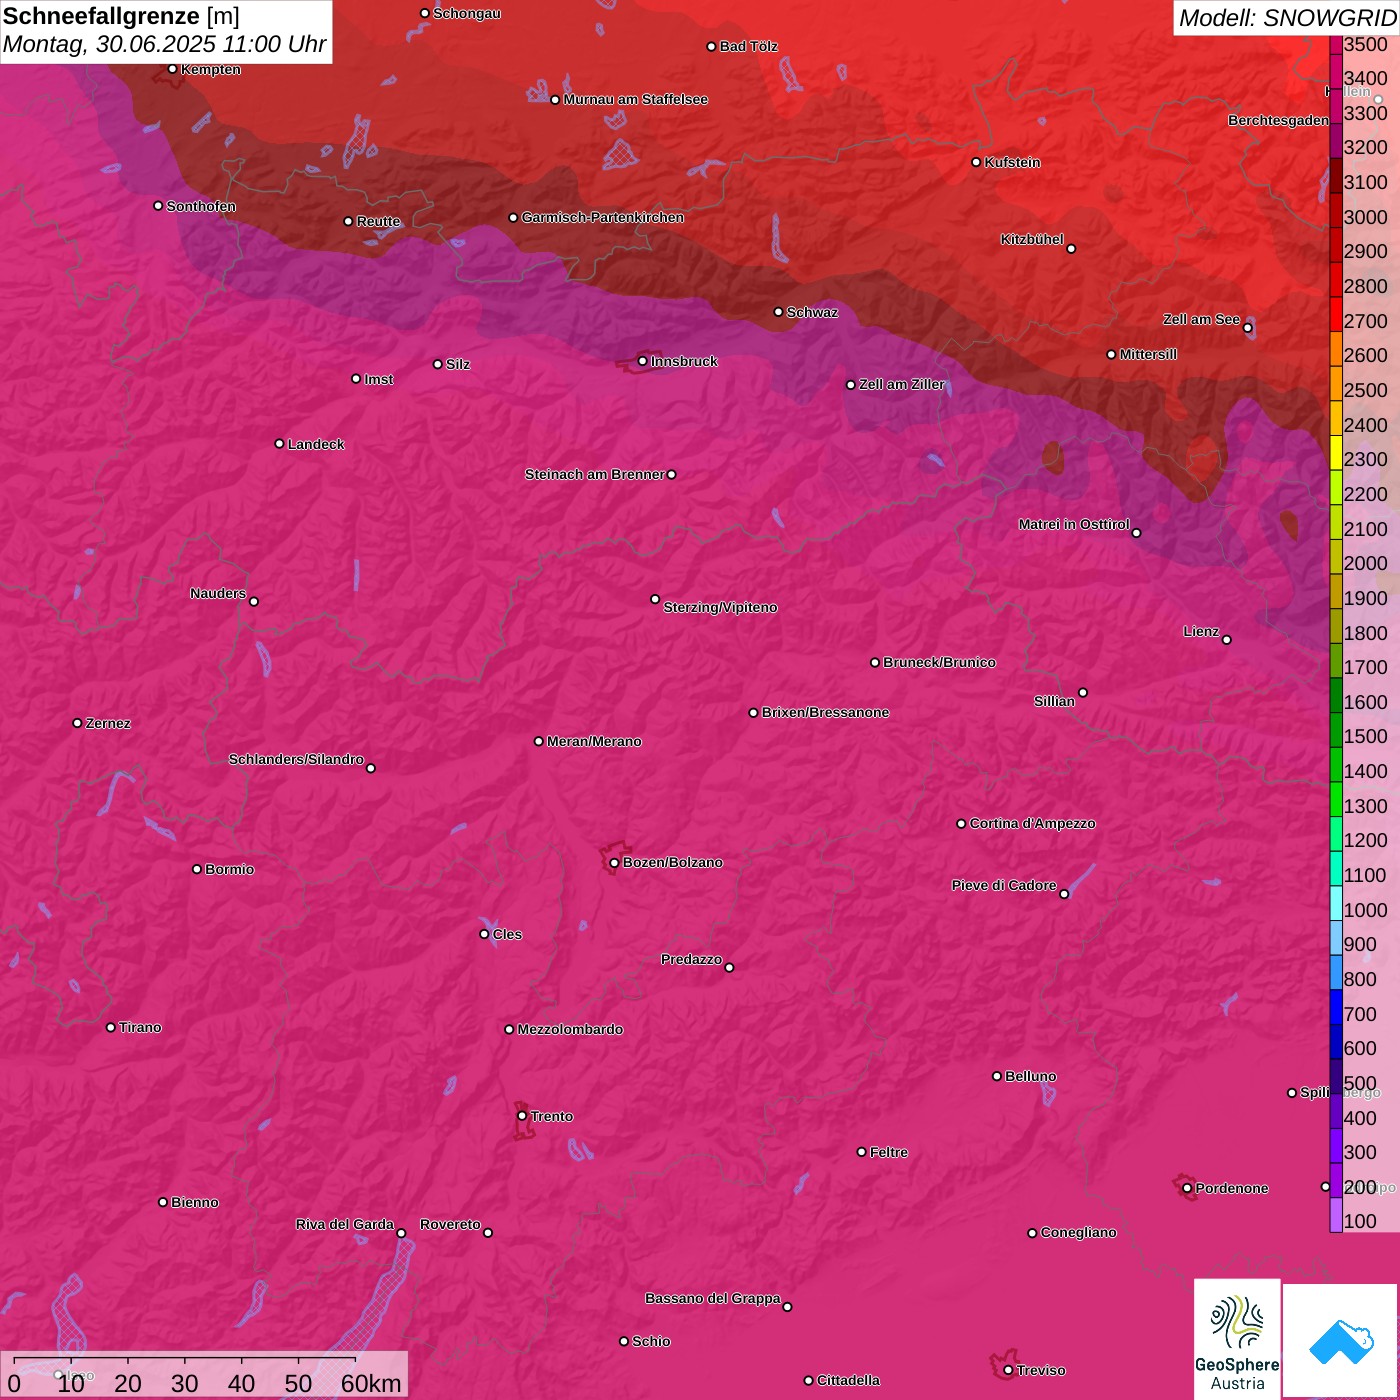
Task: Click the 1600 legend value
Action: click(1366, 702)
